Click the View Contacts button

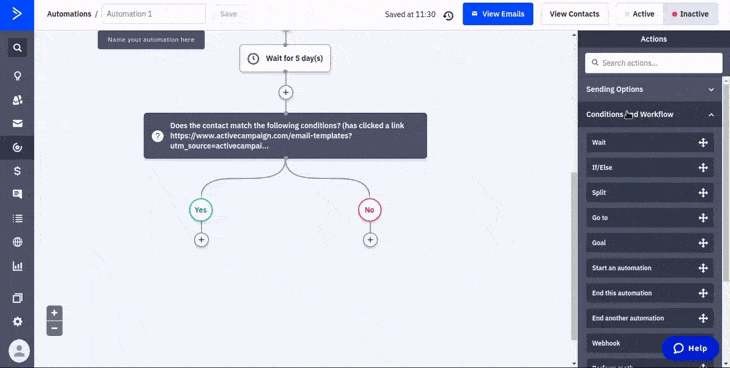575,14
